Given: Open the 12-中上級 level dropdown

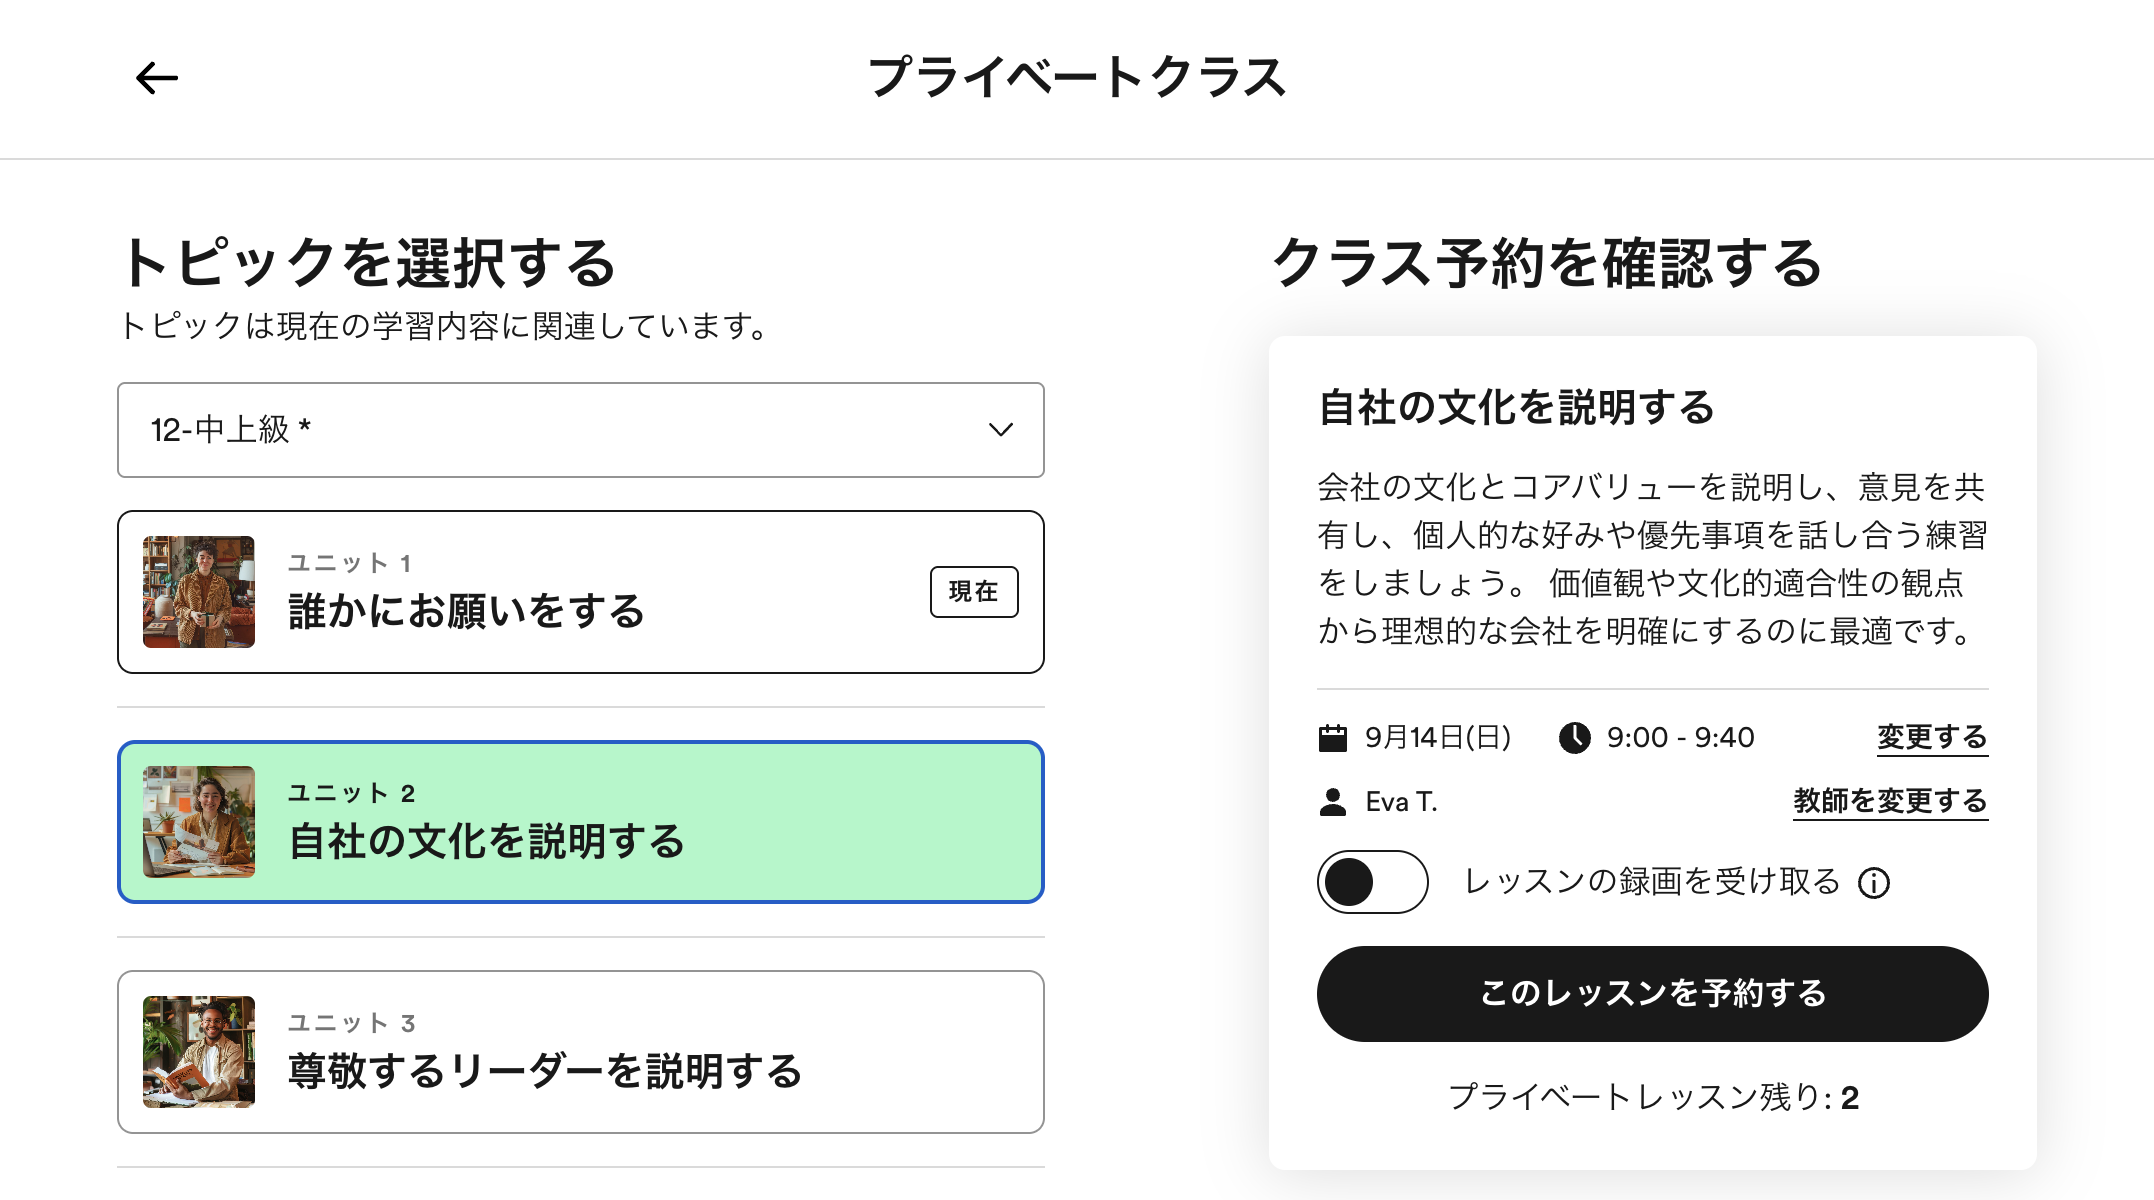Looking at the screenshot, I should click(x=580, y=430).
